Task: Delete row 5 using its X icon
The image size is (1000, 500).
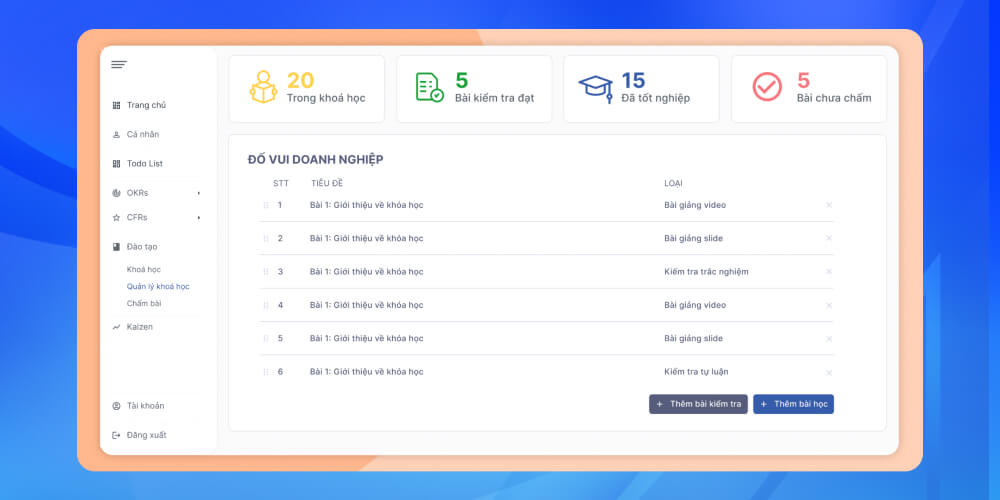Action: click(x=829, y=339)
